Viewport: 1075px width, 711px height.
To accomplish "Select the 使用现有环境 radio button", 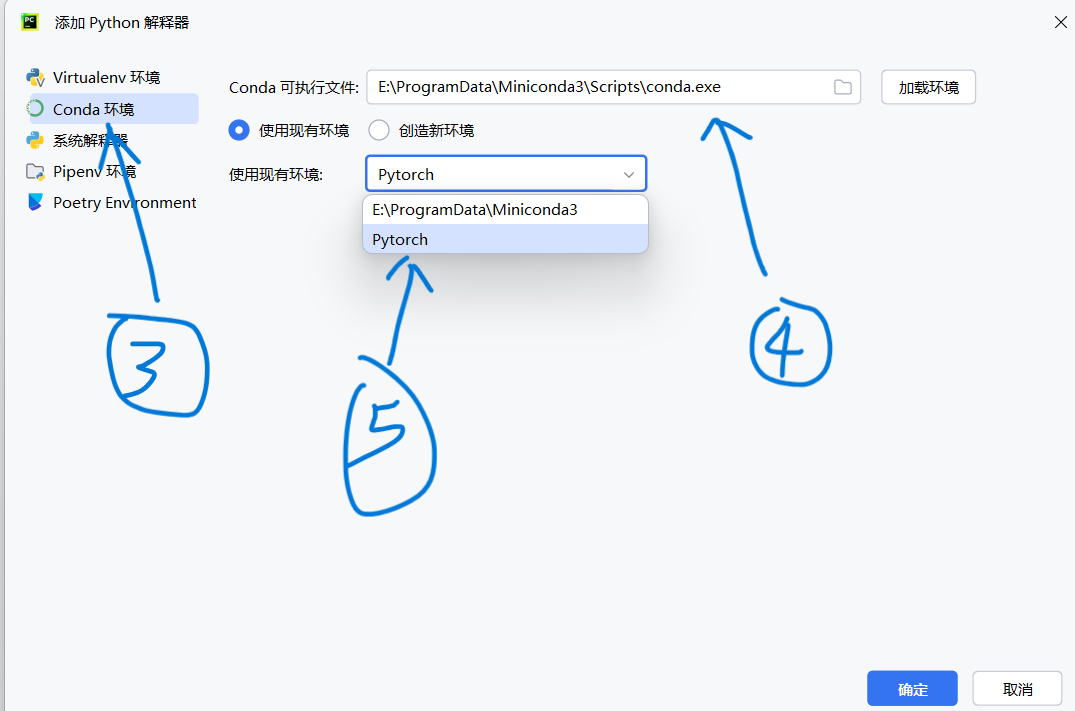I will 239,130.
